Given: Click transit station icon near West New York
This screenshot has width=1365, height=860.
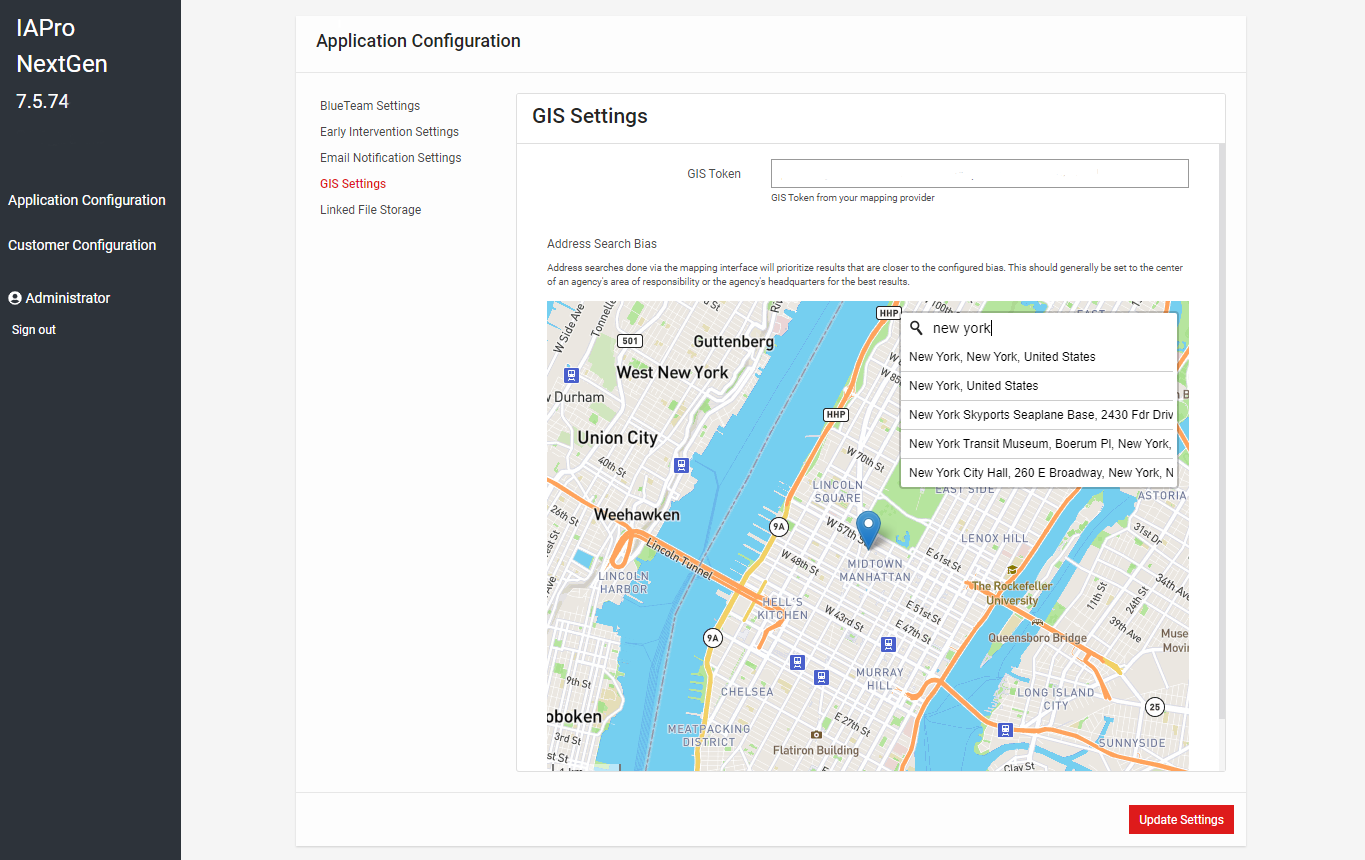Looking at the screenshot, I should click(571, 376).
